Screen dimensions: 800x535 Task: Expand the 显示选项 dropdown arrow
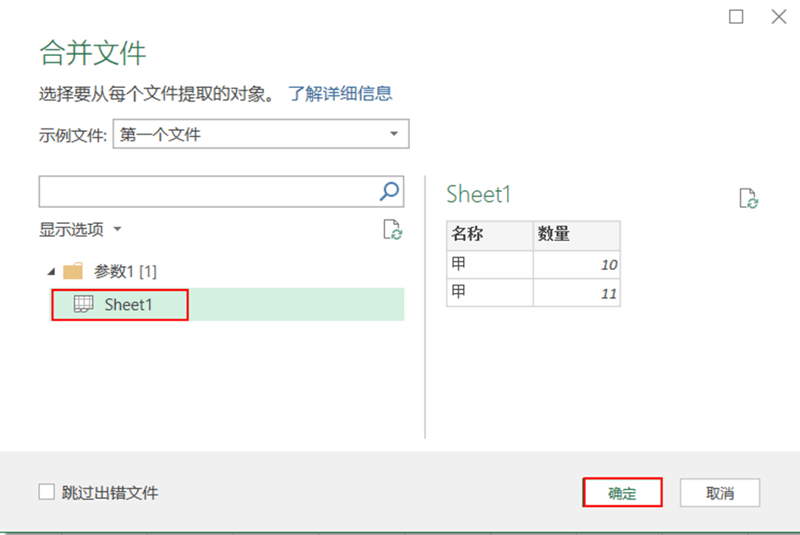[117, 229]
